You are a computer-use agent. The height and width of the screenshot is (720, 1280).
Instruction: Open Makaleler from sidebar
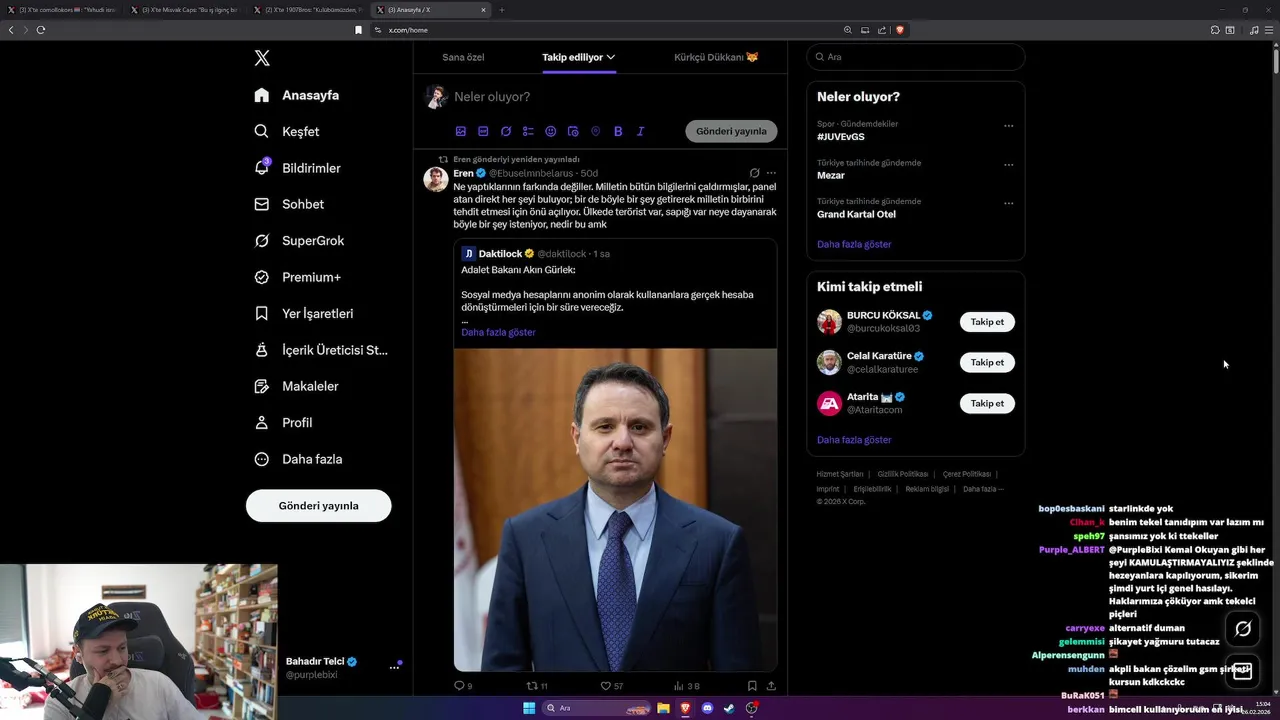tap(296, 386)
